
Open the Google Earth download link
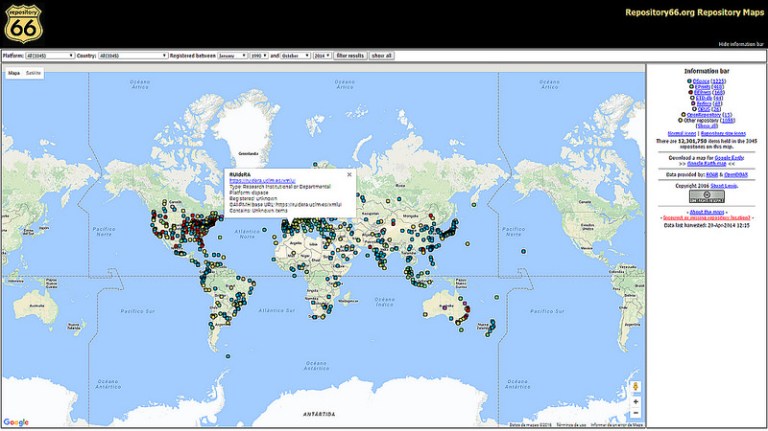coord(729,158)
